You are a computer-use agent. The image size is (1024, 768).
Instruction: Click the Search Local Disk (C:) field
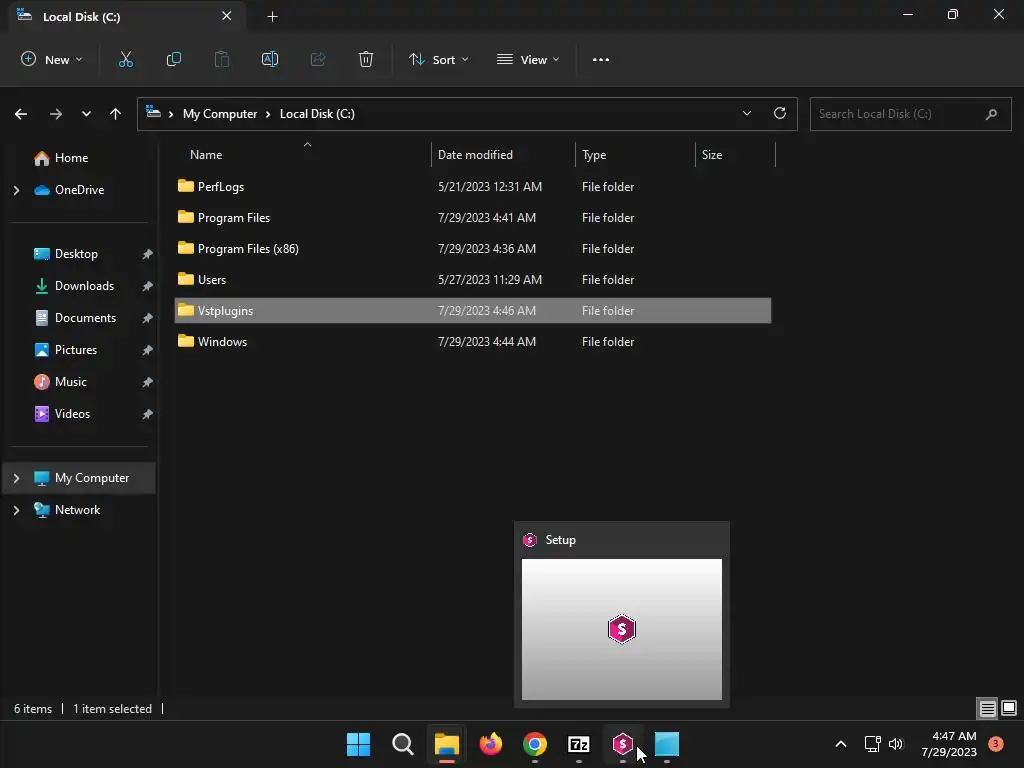(x=910, y=114)
